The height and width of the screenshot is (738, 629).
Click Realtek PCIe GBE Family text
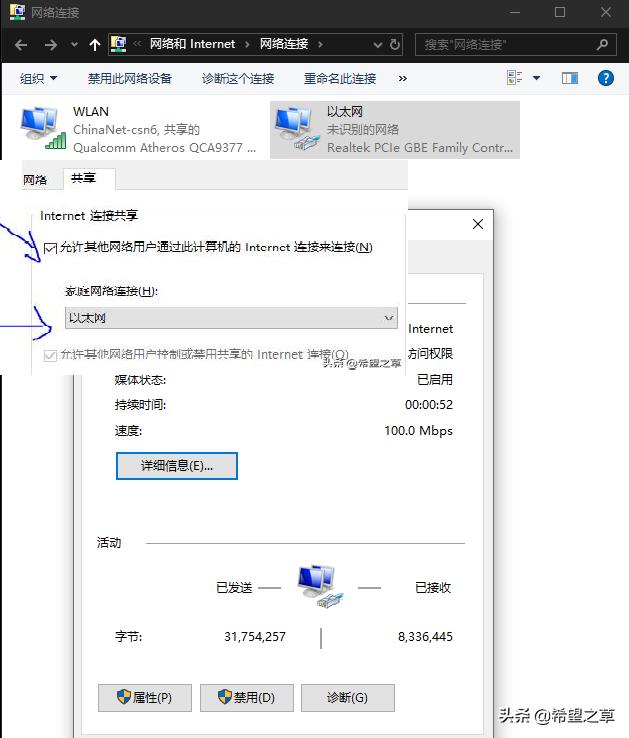(420, 148)
